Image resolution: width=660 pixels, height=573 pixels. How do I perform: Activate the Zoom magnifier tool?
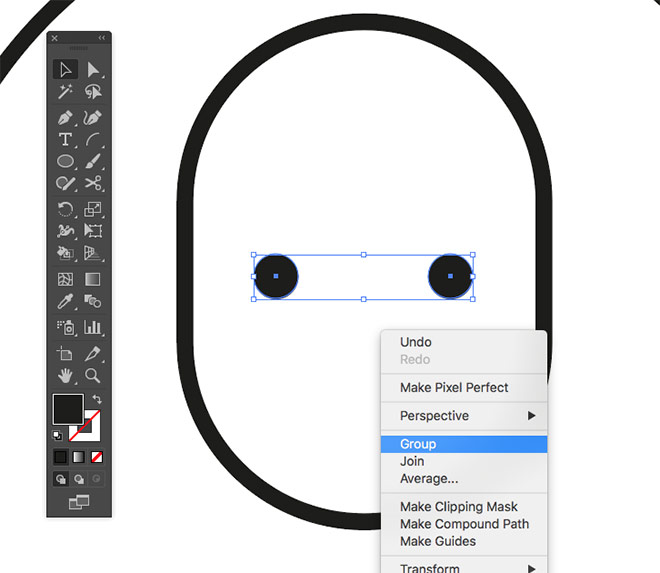click(93, 376)
